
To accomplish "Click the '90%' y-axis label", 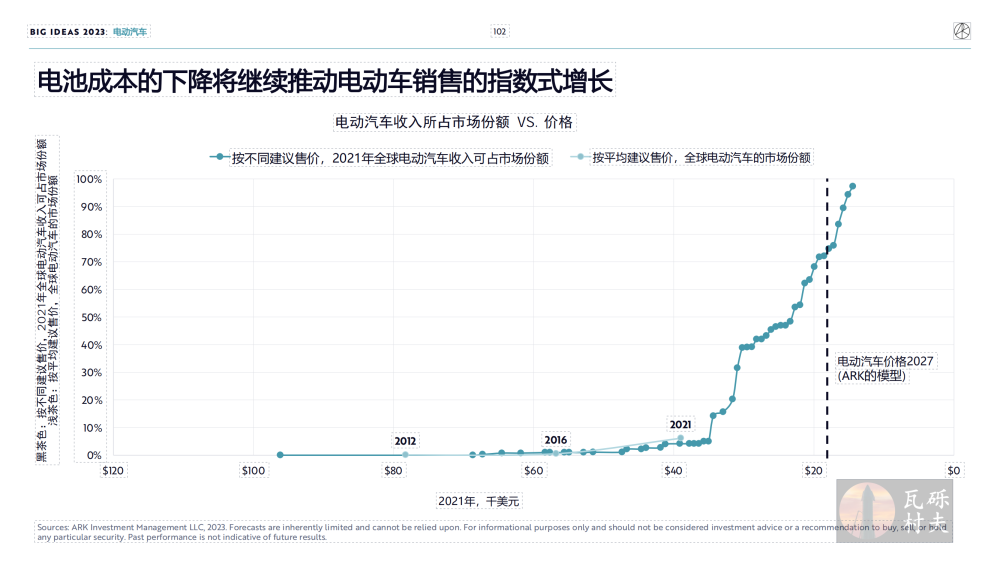I will (91, 207).
